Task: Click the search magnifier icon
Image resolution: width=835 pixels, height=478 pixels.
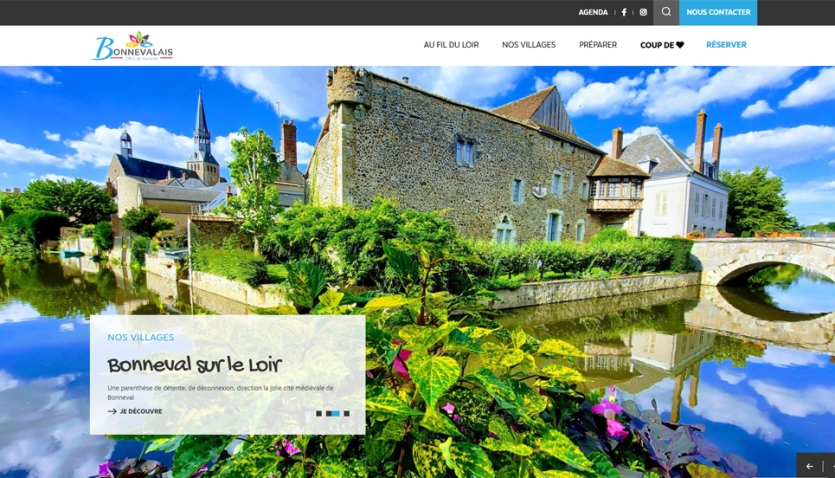Action: pyautogui.click(x=666, y=12)
